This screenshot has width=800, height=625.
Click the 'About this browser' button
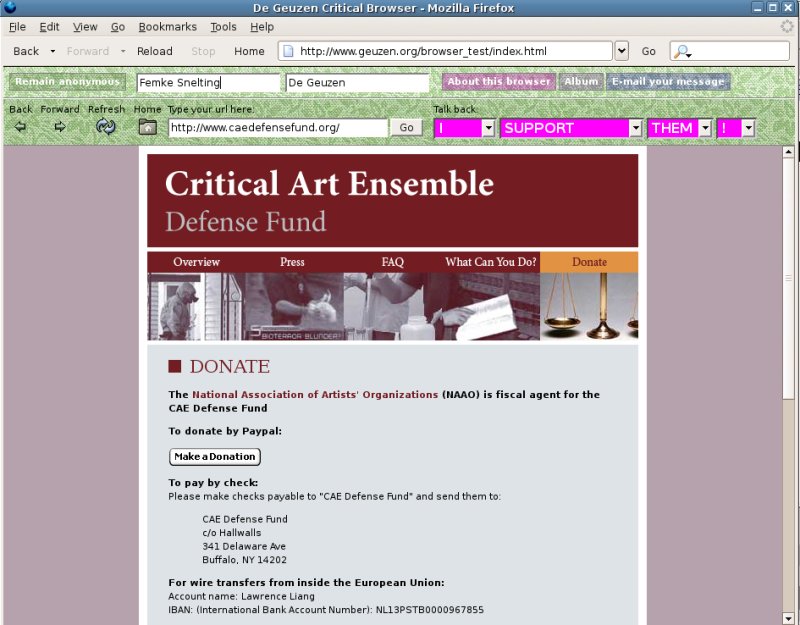[499, 82]
